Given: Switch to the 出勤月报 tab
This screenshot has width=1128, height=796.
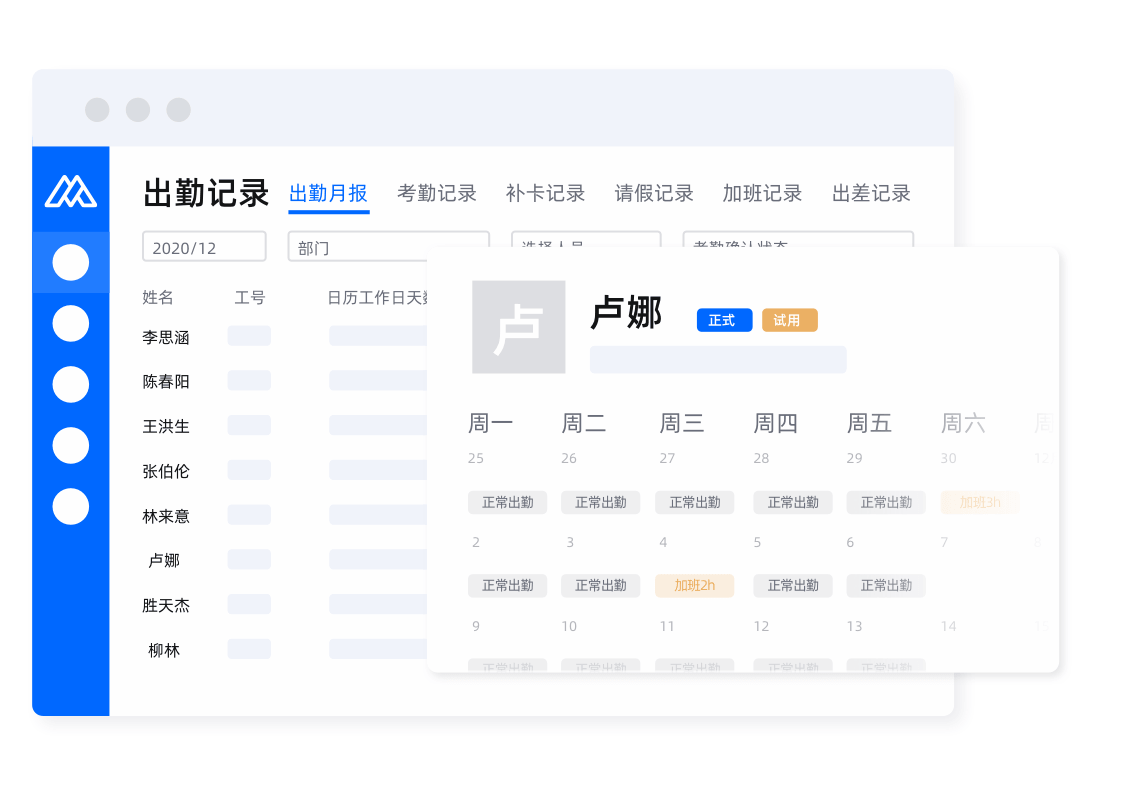Looking at the screenshot, I should click(328, 194).
